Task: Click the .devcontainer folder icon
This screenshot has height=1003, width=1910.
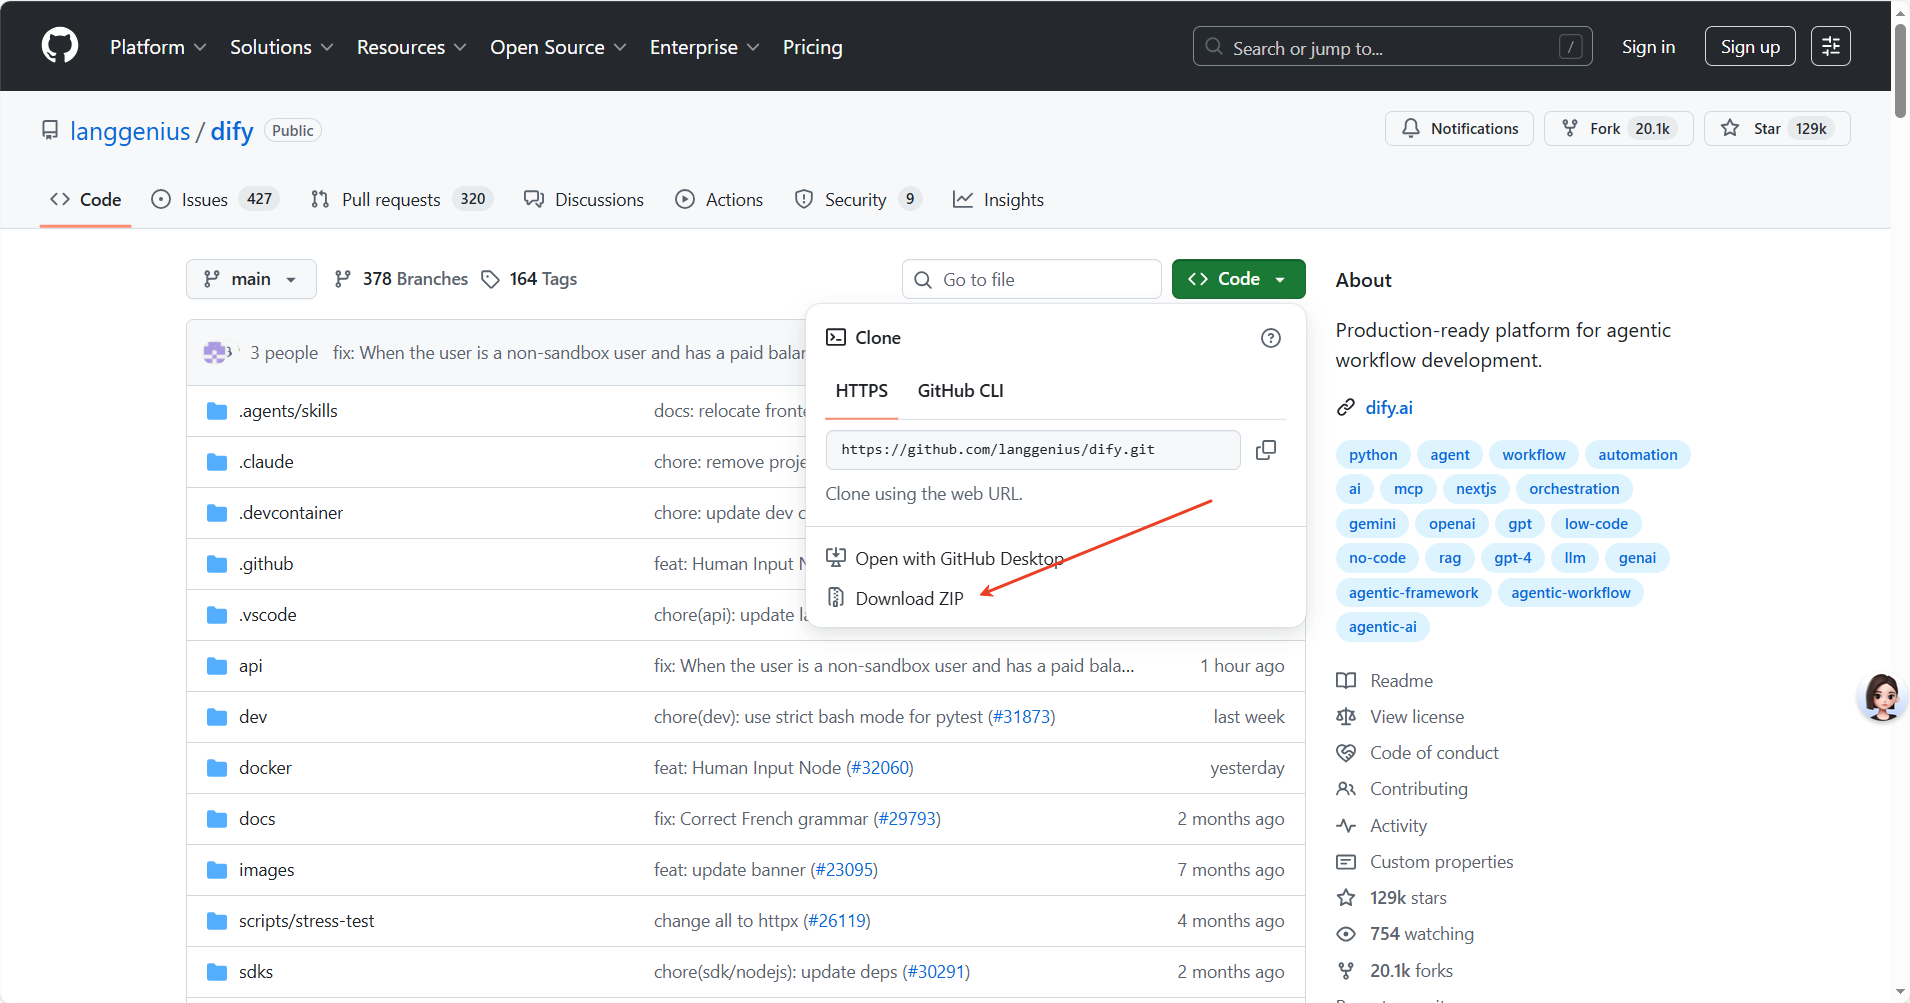Action: pyautogui.click(x=217, y=513)
